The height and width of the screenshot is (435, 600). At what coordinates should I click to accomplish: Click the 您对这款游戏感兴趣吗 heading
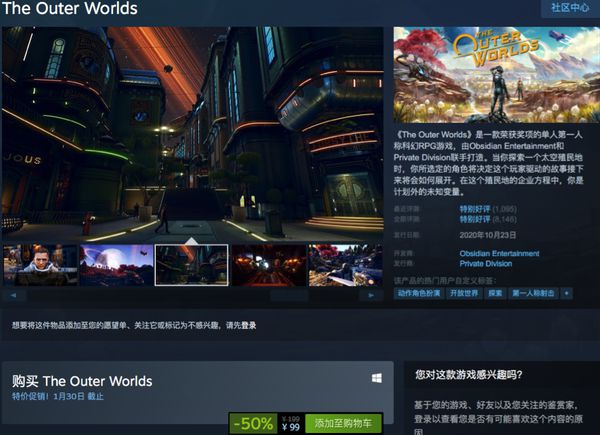click(x=468, y=374)
